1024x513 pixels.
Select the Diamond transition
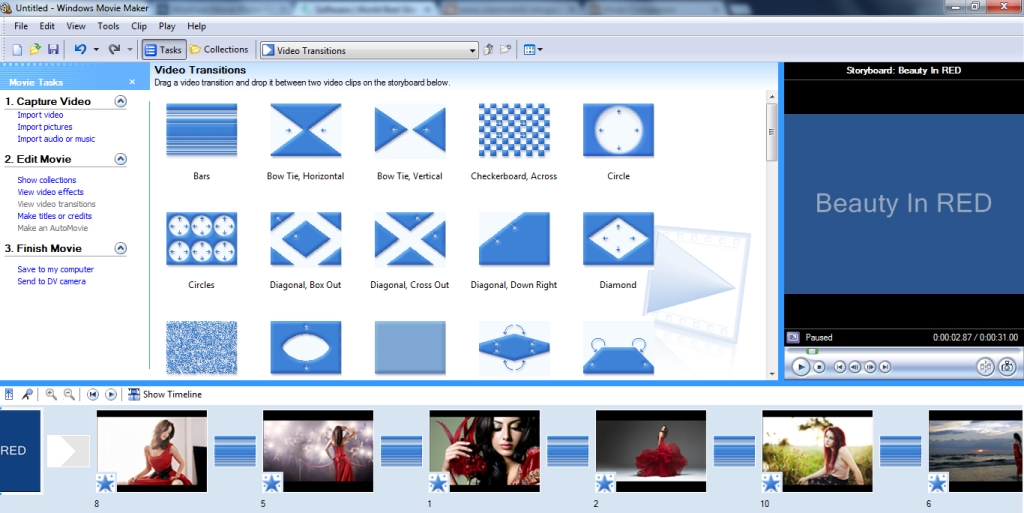tap(618, 239)
